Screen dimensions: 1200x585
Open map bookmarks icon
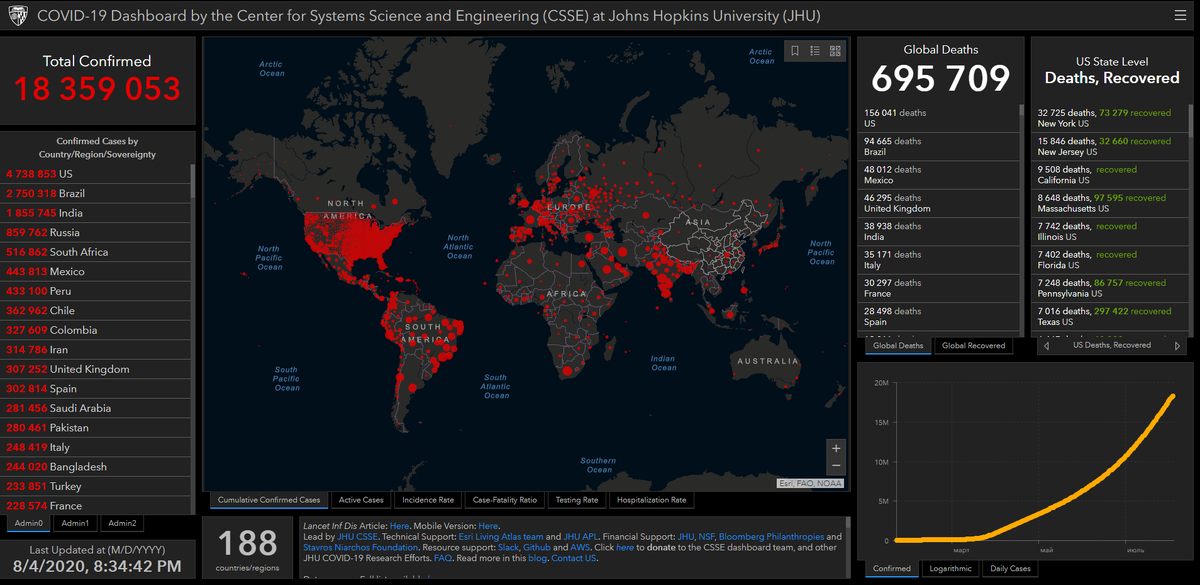(x=795, y=51)
